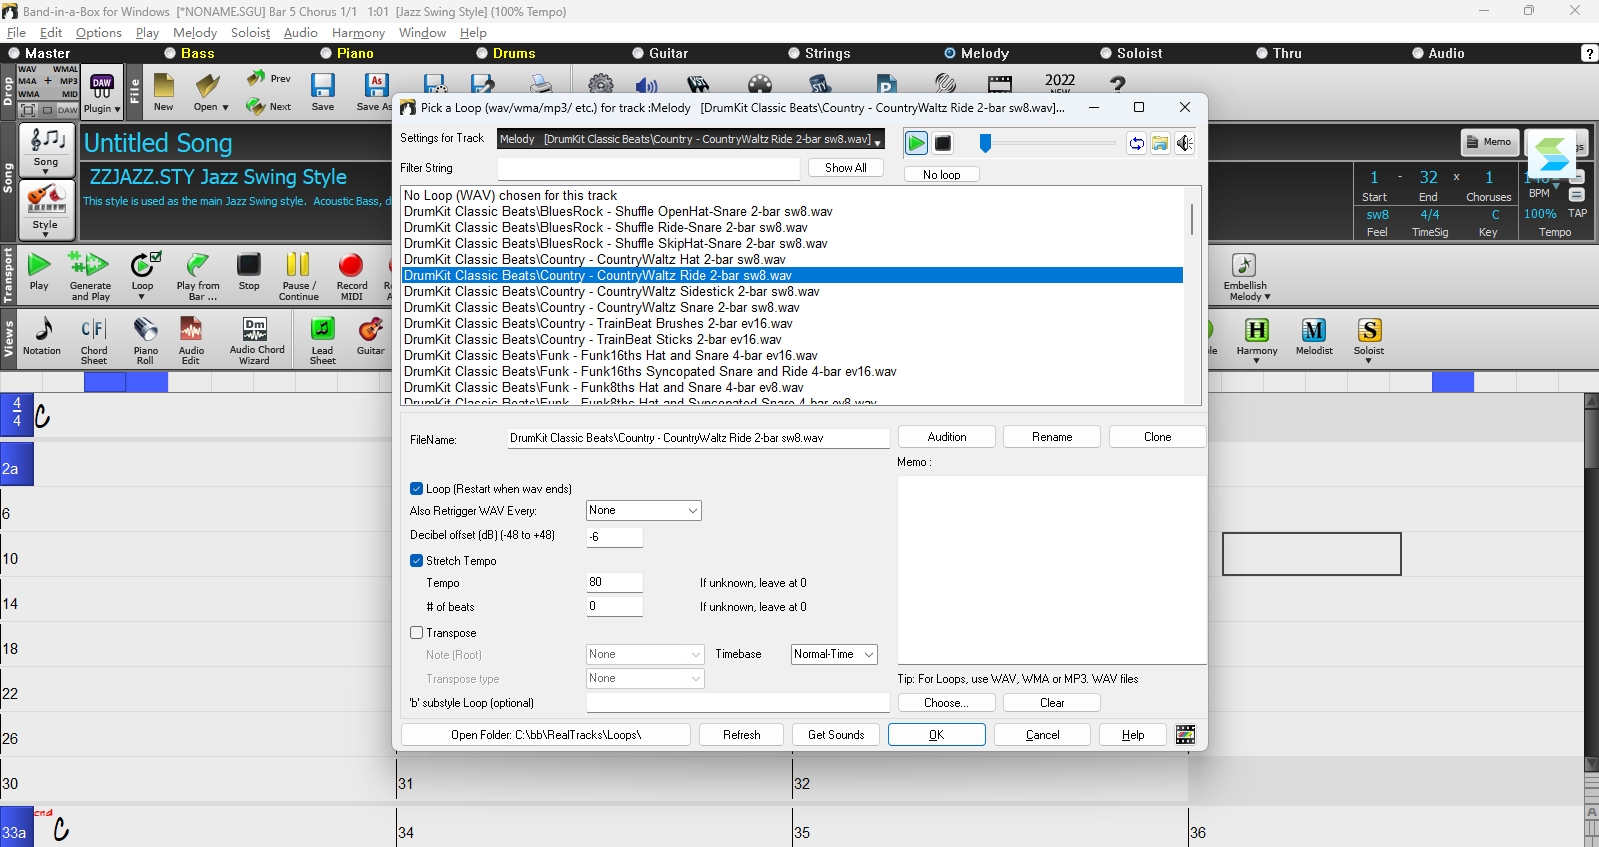Open the Audio Chord Wizard
The image size is (1599, 847).
tap(256, 340)
